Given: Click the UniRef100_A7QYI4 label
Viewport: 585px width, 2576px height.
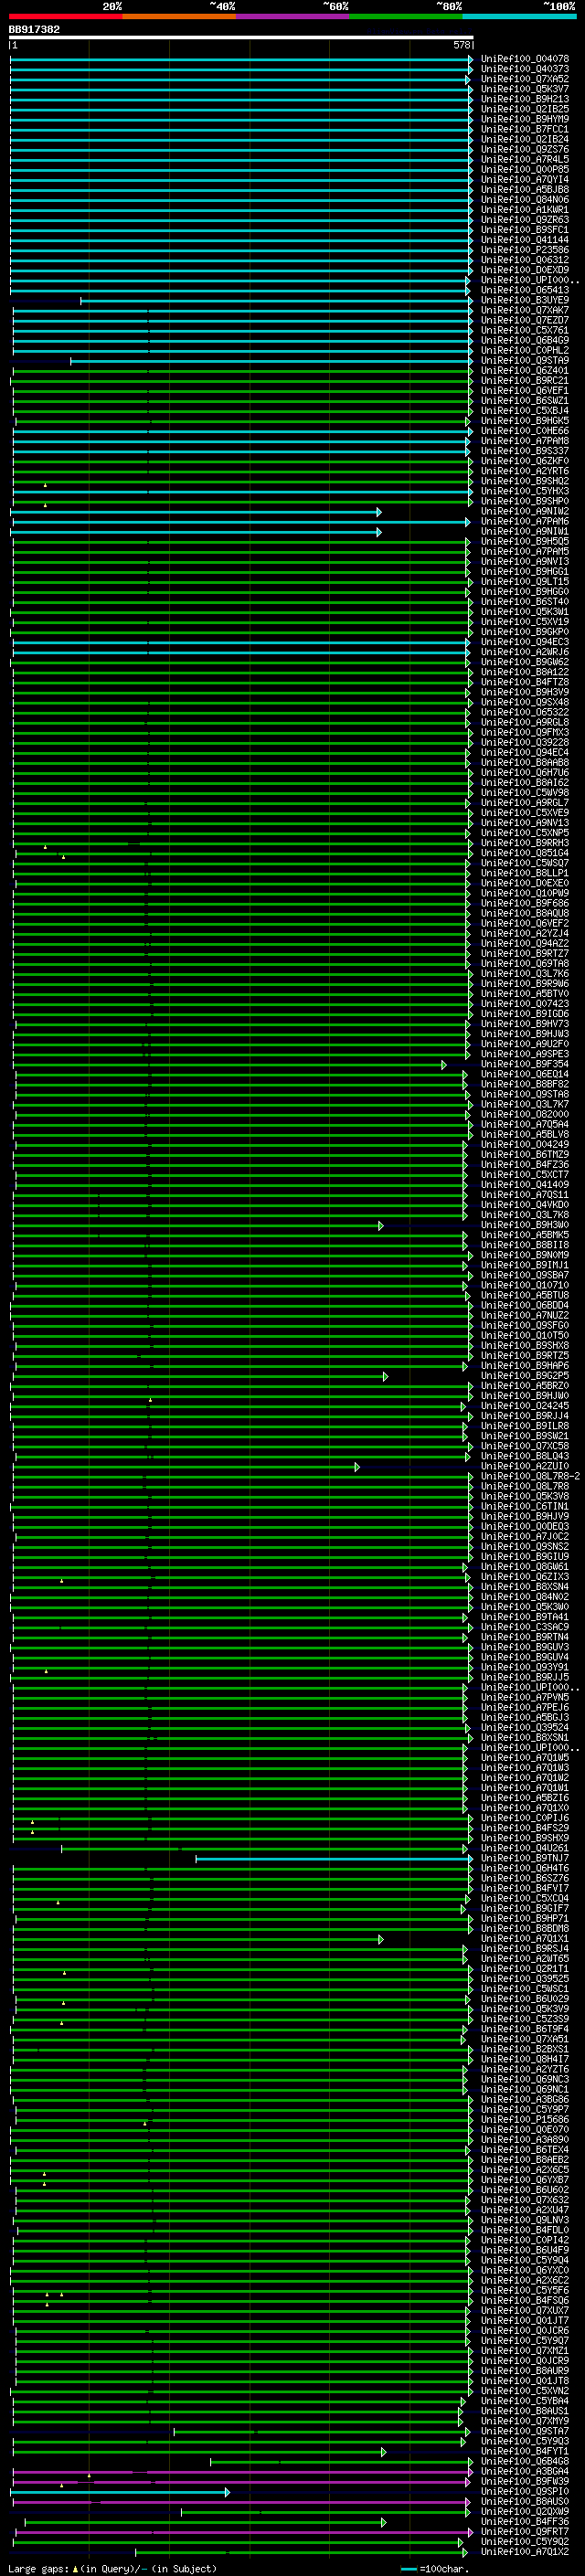Looking at the screenshot, I should pos(525,180).
